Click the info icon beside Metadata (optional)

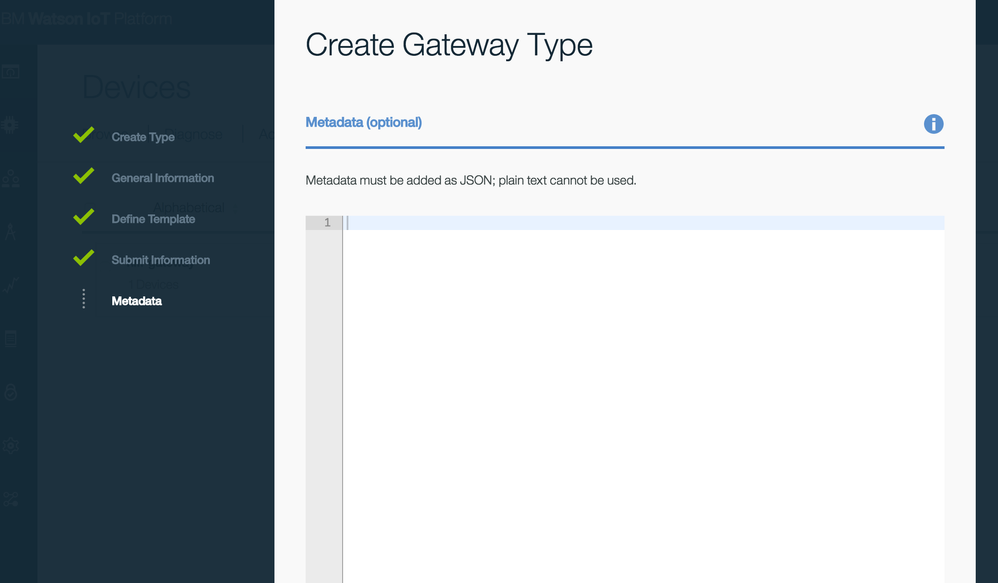pos(933,124)
